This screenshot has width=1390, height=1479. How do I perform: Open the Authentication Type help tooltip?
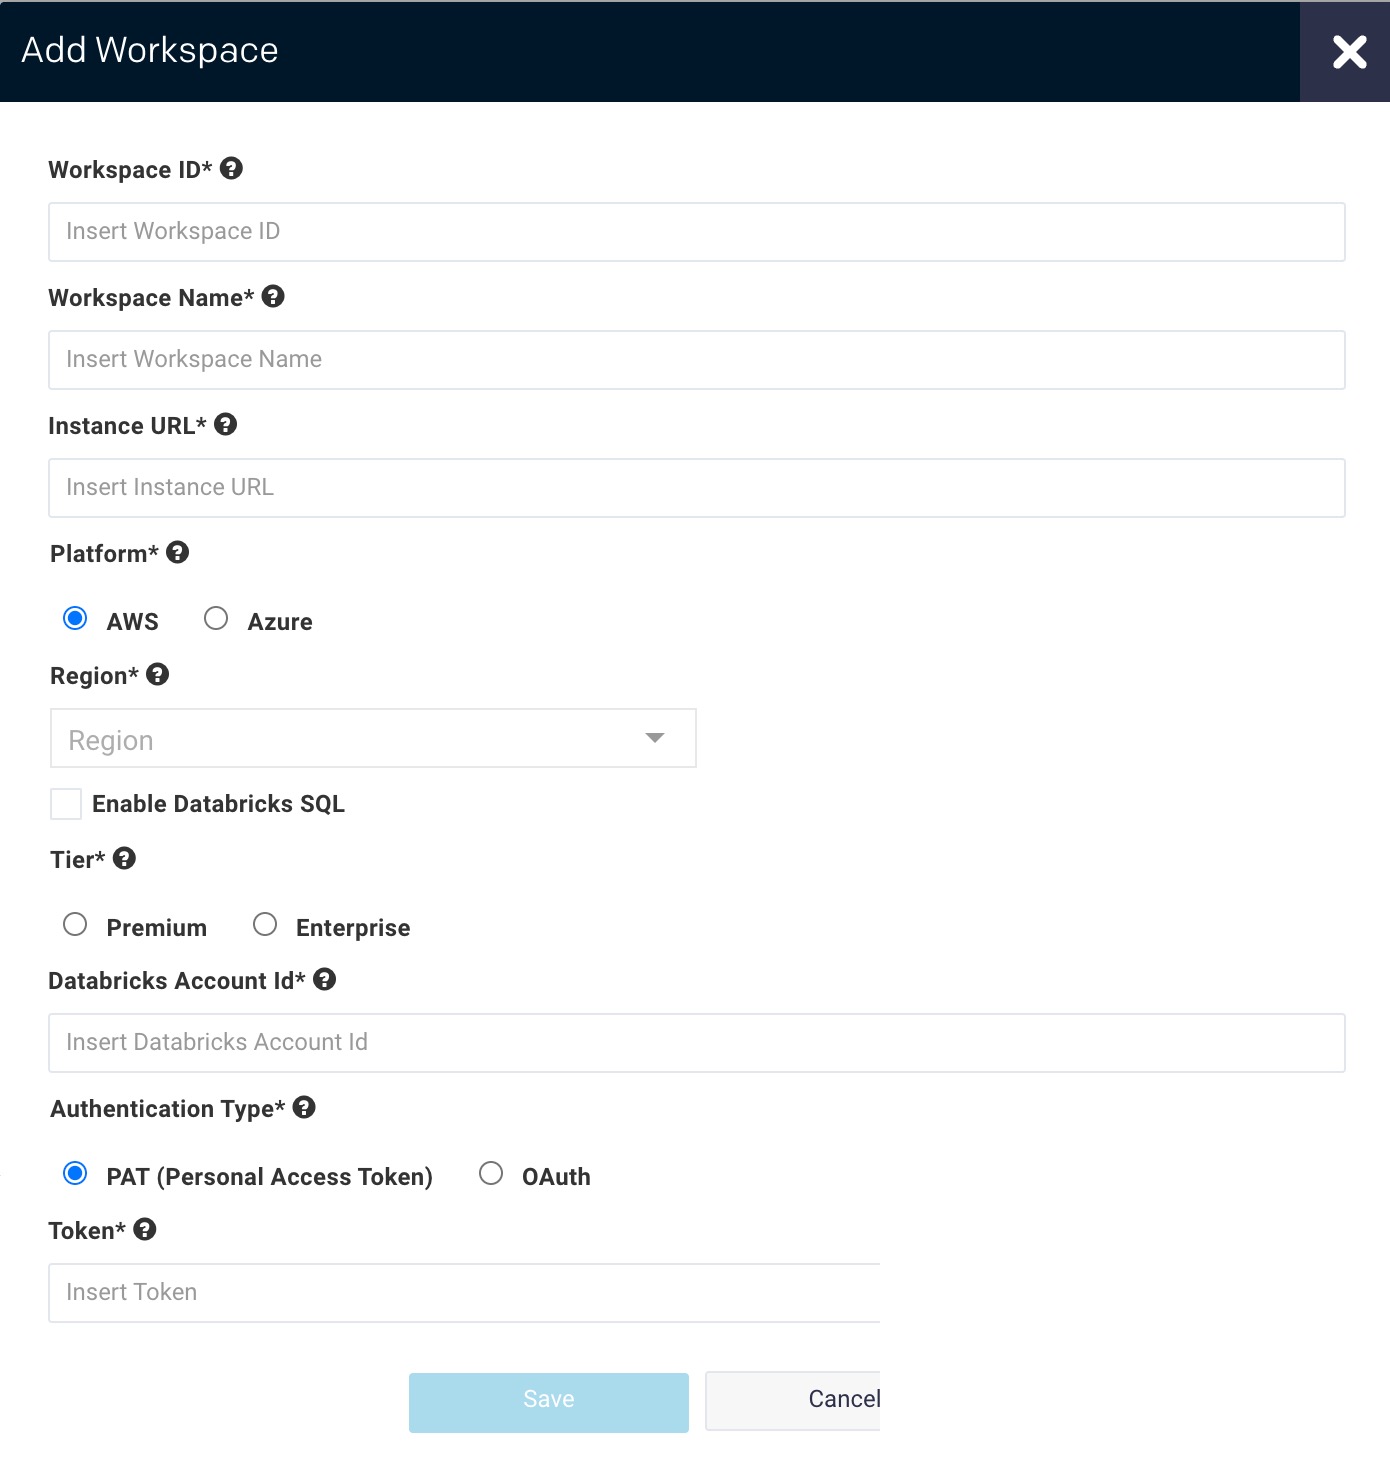click(305, 1108)
